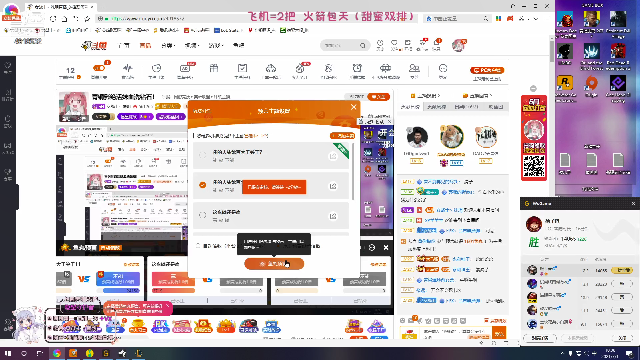The width and height of the screenshot is (640, 360).
Task: Click share icon on first dialog option row
Action: point(333,156)
